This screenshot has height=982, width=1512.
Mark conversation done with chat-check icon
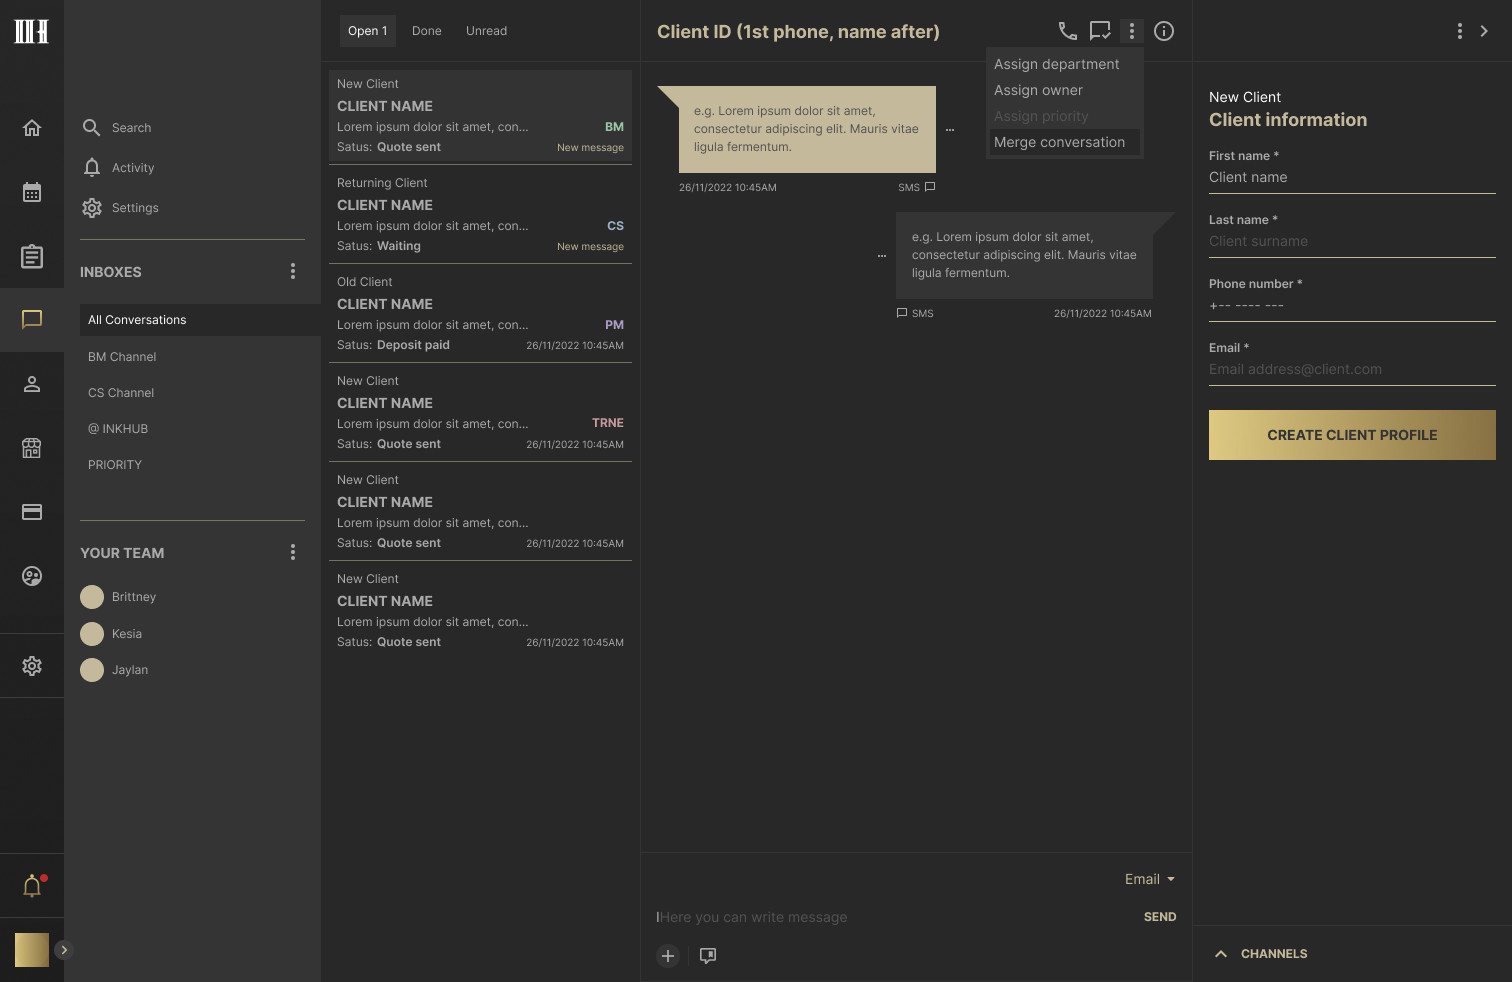tap(1100, 31)
